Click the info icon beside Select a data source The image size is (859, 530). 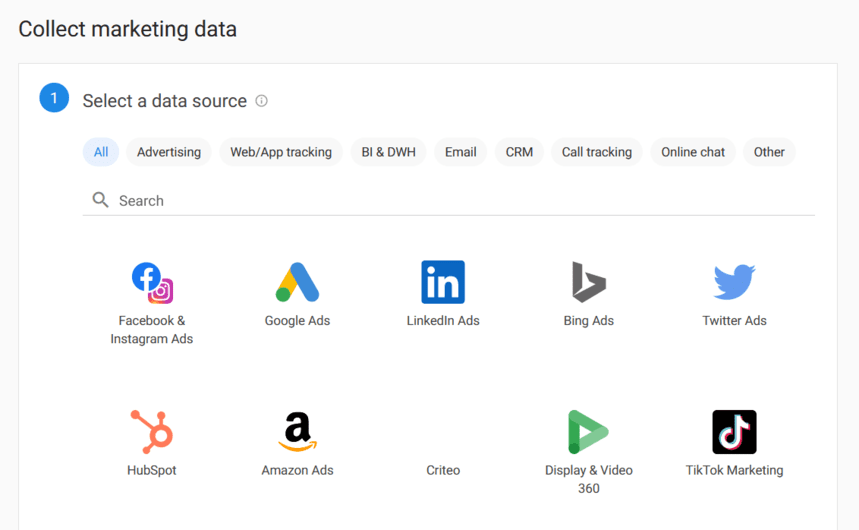(x=262, y=101)
